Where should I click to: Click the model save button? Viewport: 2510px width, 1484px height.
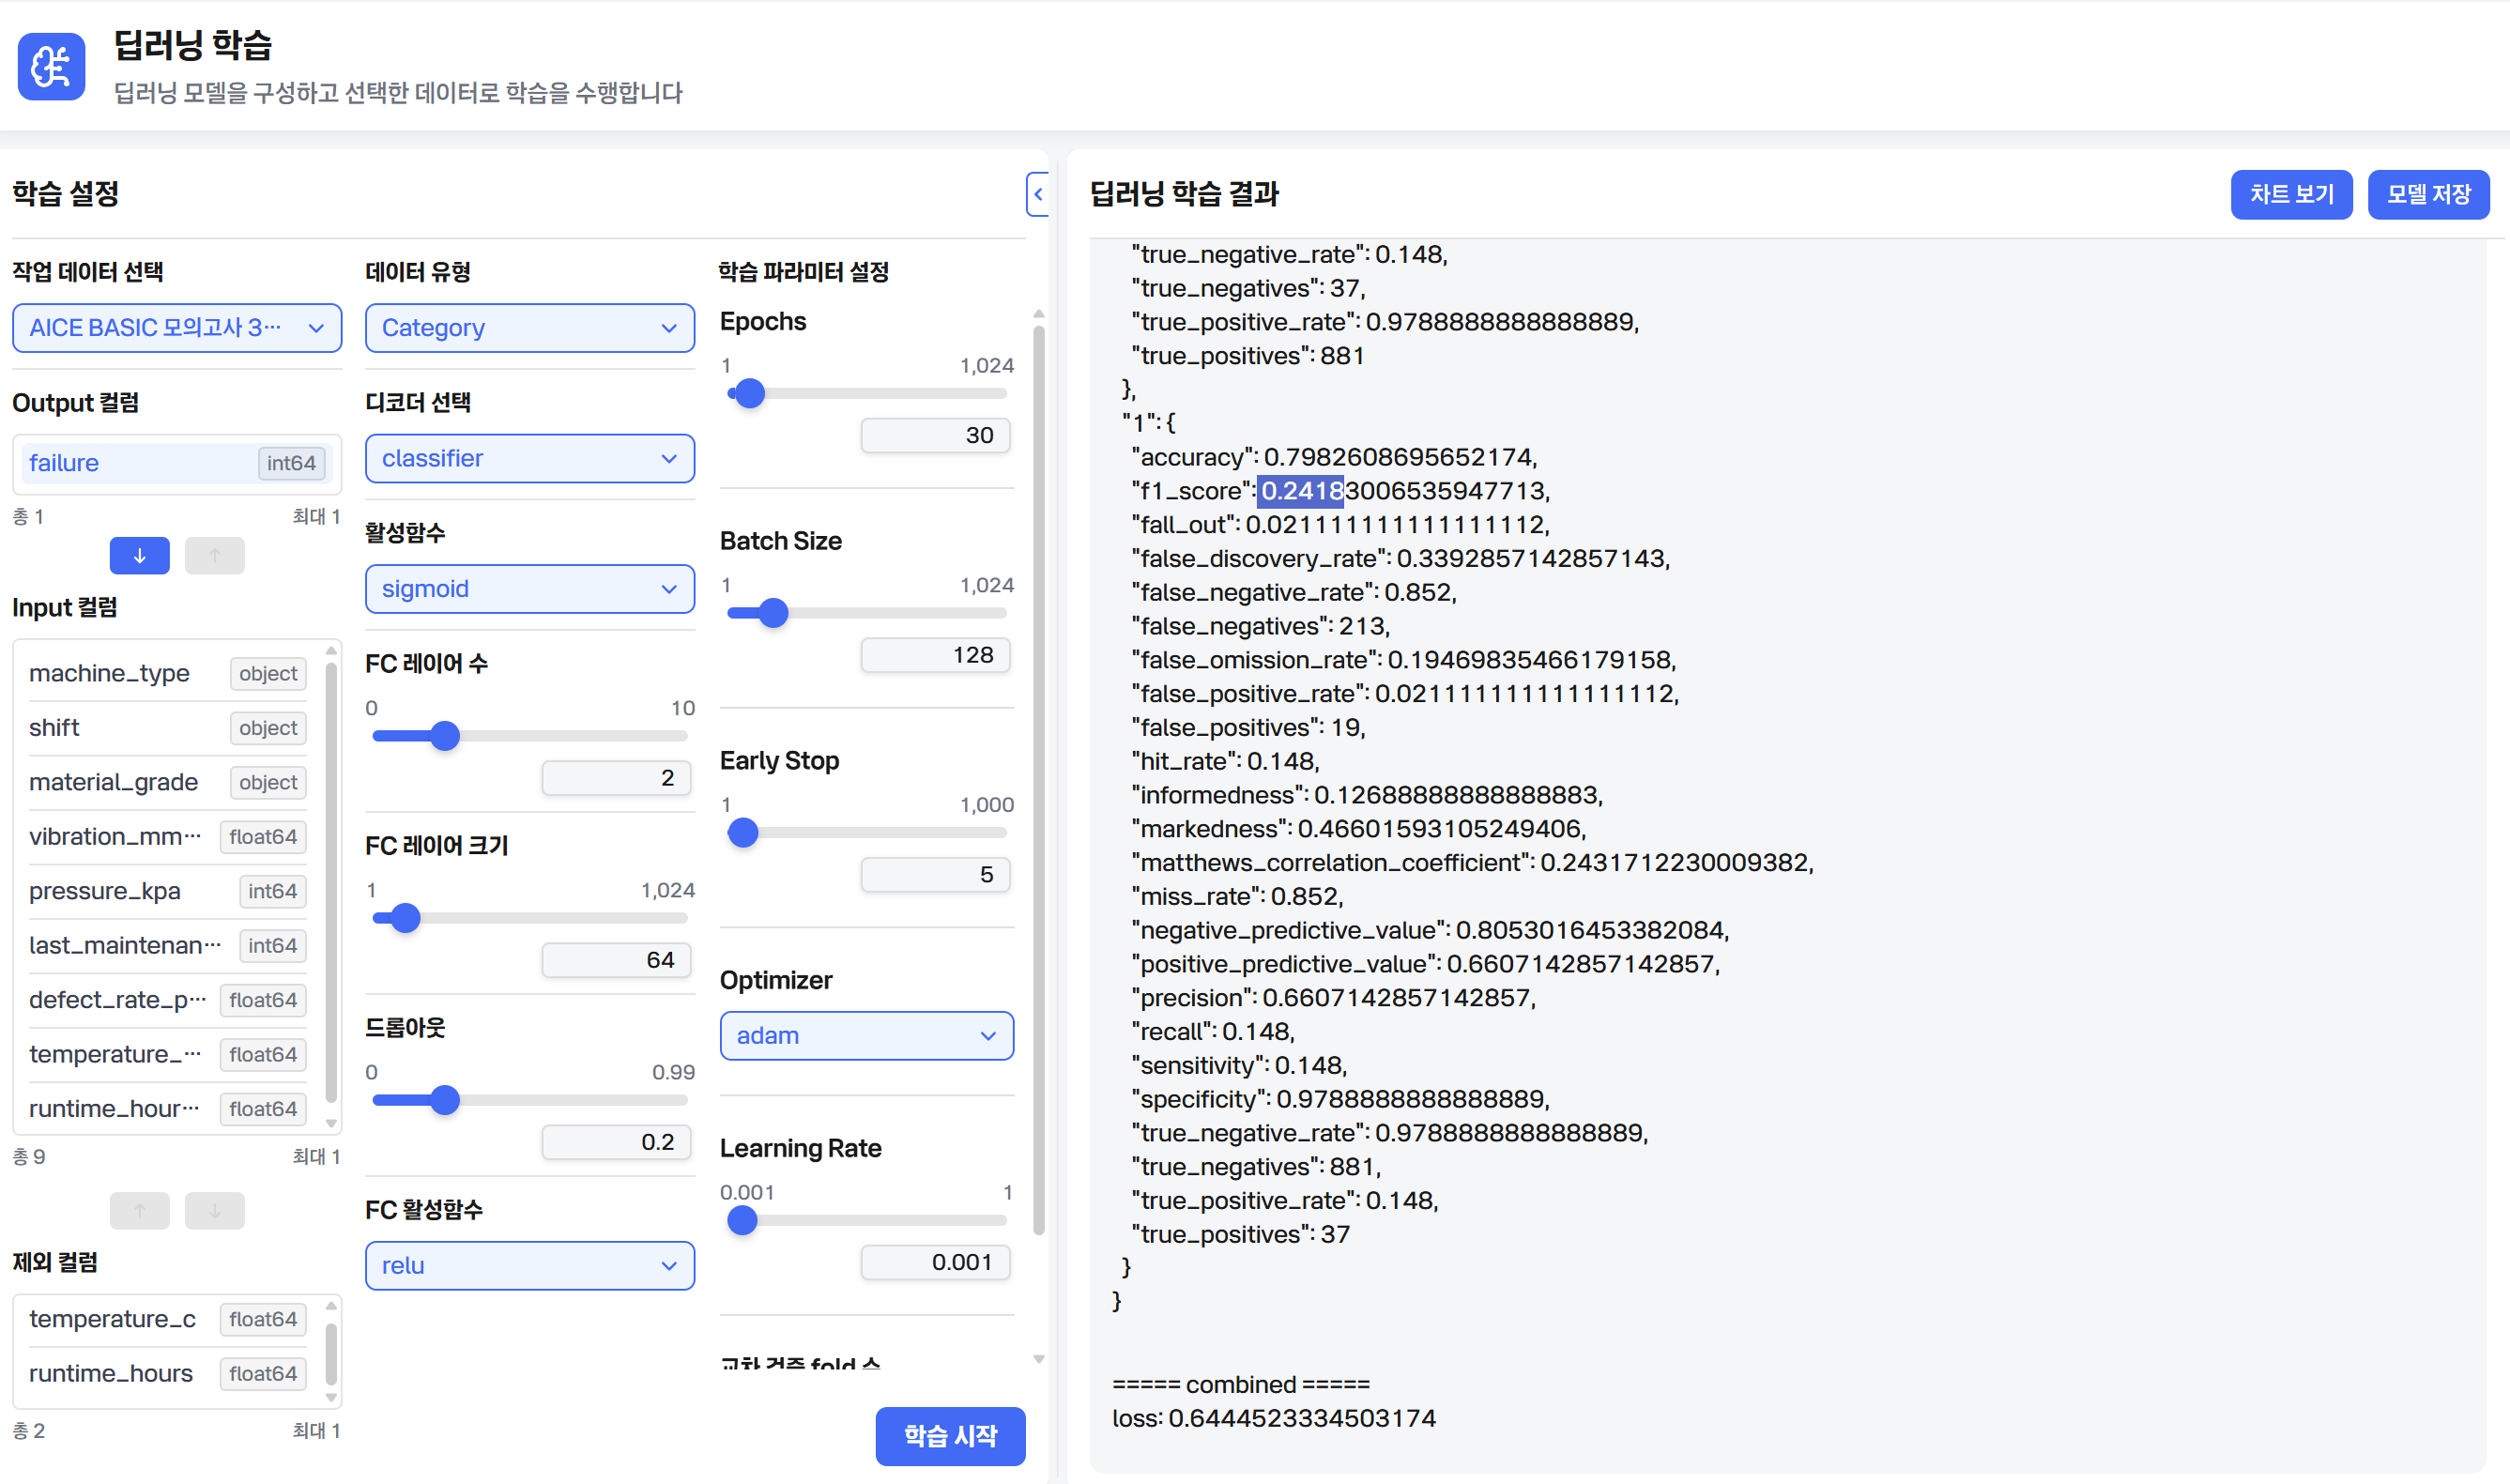point(2429,194)
